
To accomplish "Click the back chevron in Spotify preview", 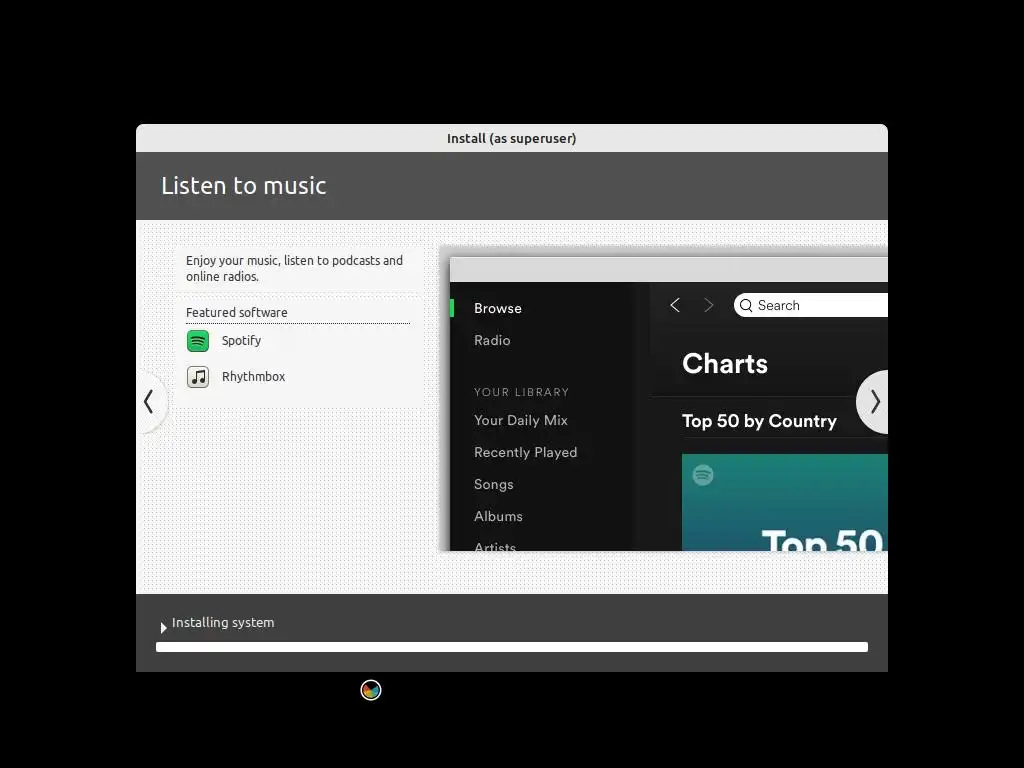I will pyautogui.click(x=675, y=305).
